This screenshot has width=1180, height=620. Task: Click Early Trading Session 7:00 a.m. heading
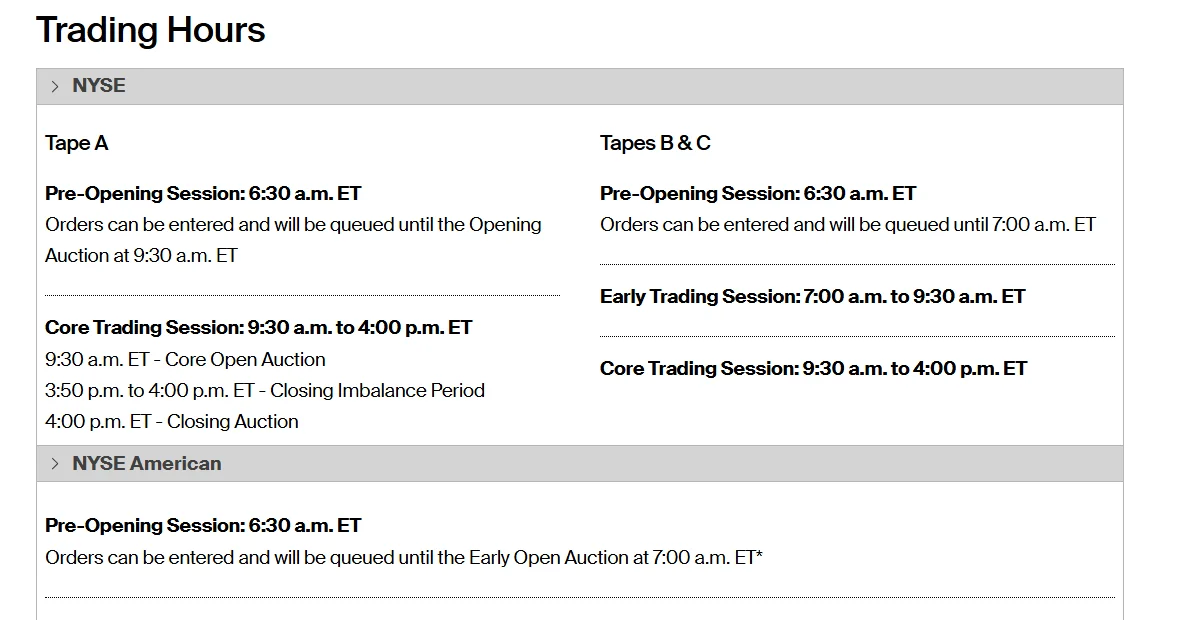(x=812, y=296)
